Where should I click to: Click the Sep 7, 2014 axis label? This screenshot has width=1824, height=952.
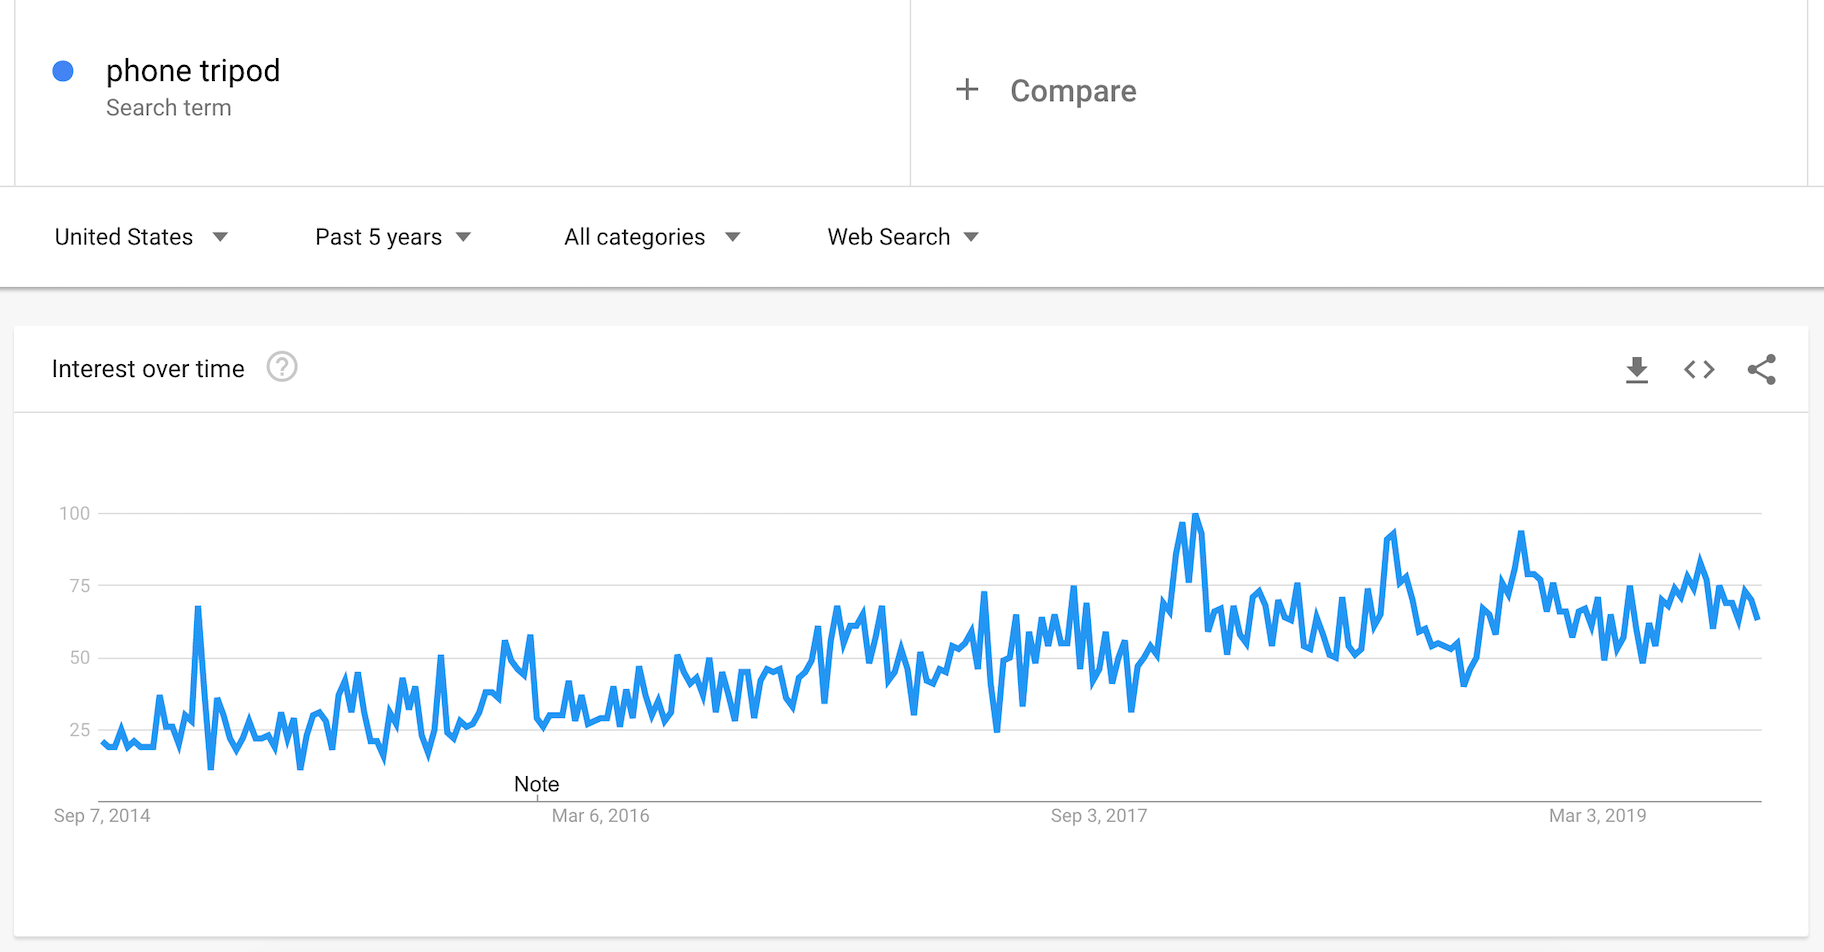tap(102, 816)
